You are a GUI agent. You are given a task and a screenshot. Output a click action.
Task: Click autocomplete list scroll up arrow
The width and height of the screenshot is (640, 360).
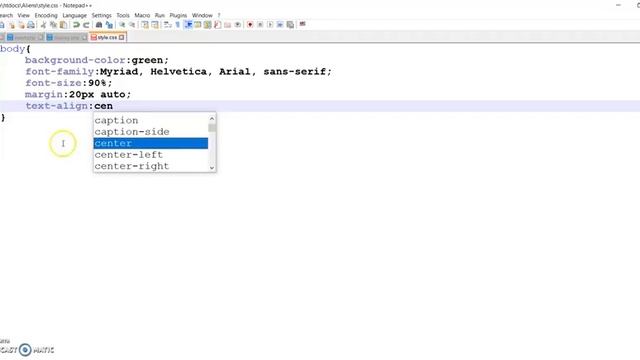(x=212, y=119)
